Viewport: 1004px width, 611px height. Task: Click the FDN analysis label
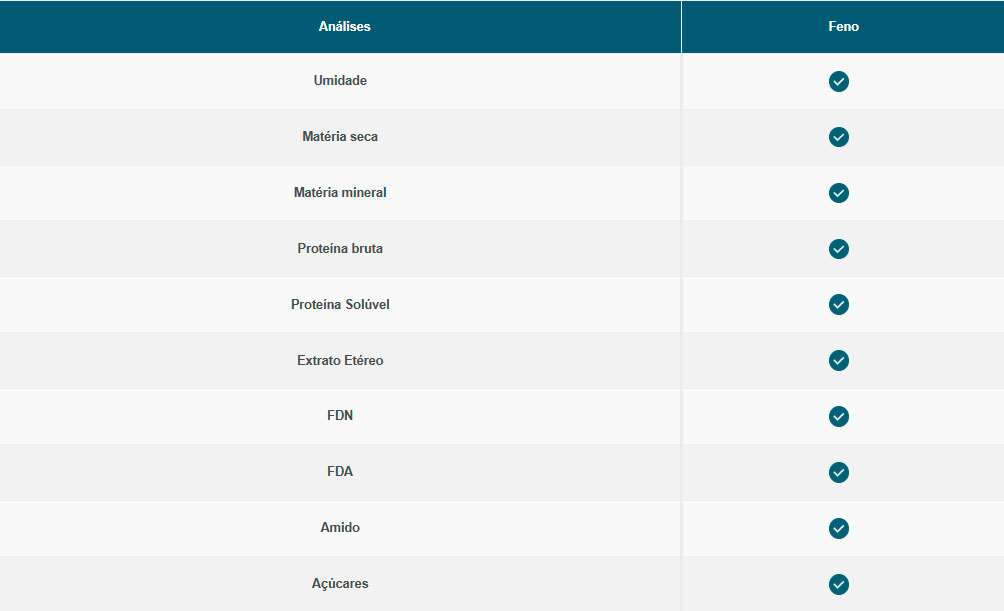(340, 416)
